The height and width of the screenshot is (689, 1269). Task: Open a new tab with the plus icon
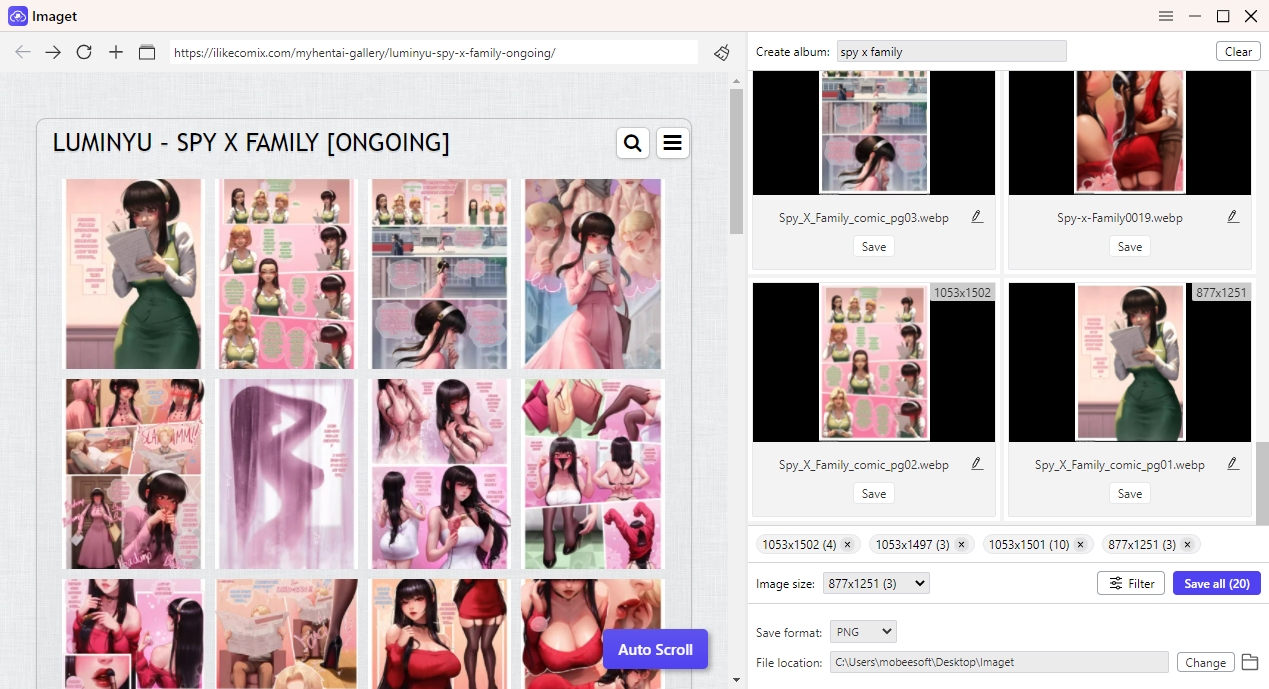pyautogui.click(x=116, y=52)
